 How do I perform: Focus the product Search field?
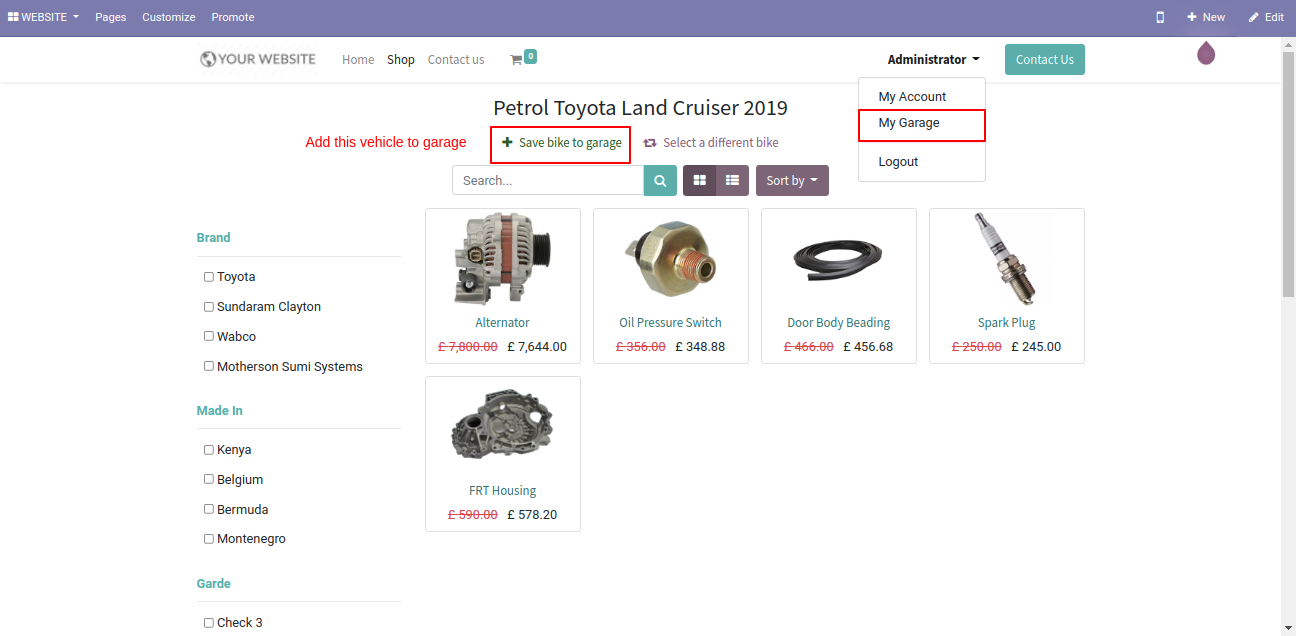[548, 181]
